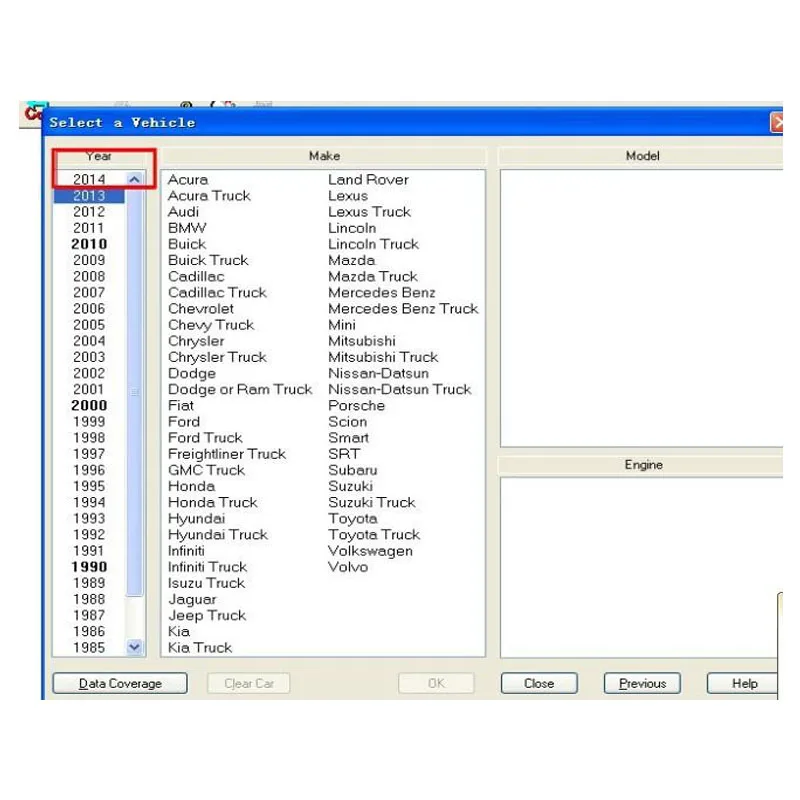Click the Clear Car button
Screen dimensions: 800x800
pyautogui.click(x=248, y=683)
